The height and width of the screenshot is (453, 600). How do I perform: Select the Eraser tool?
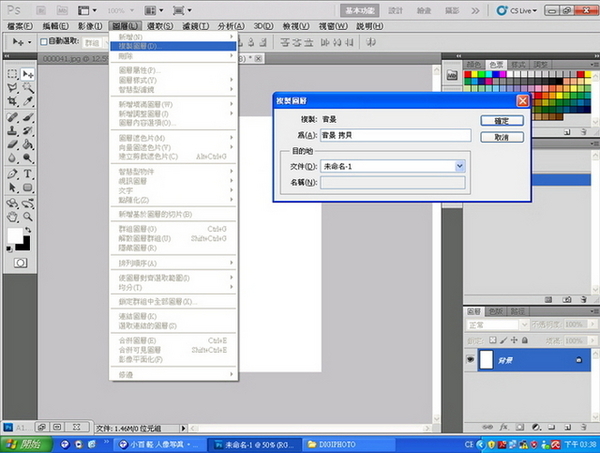click(12, 144)
